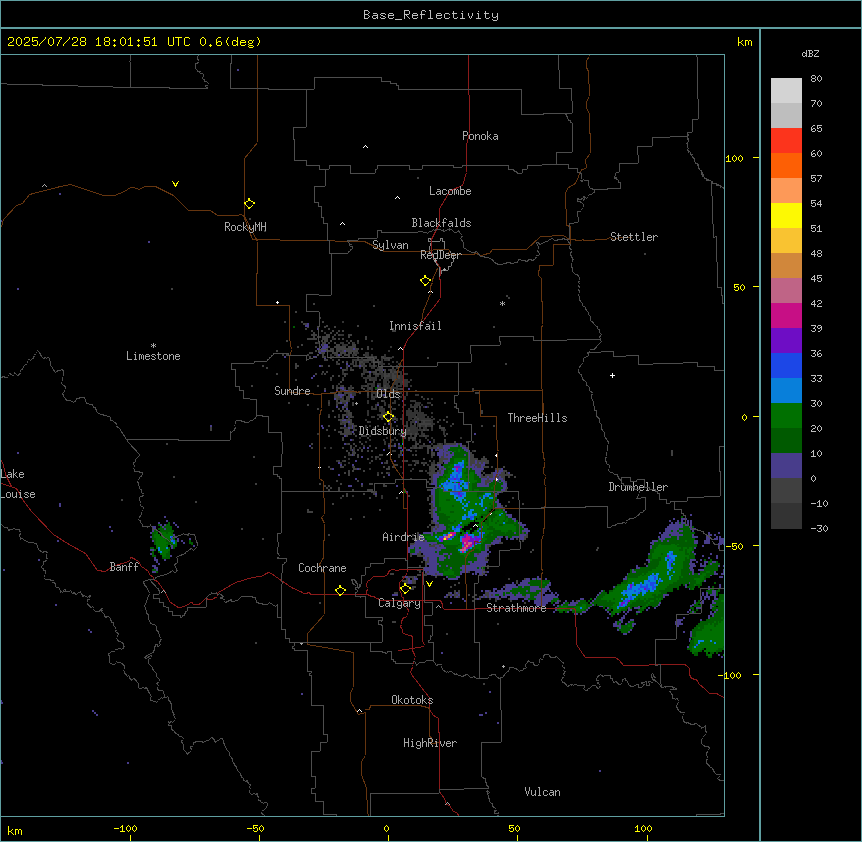
Task: Click the Didsbury city label
Action: [x=383, y=431]
